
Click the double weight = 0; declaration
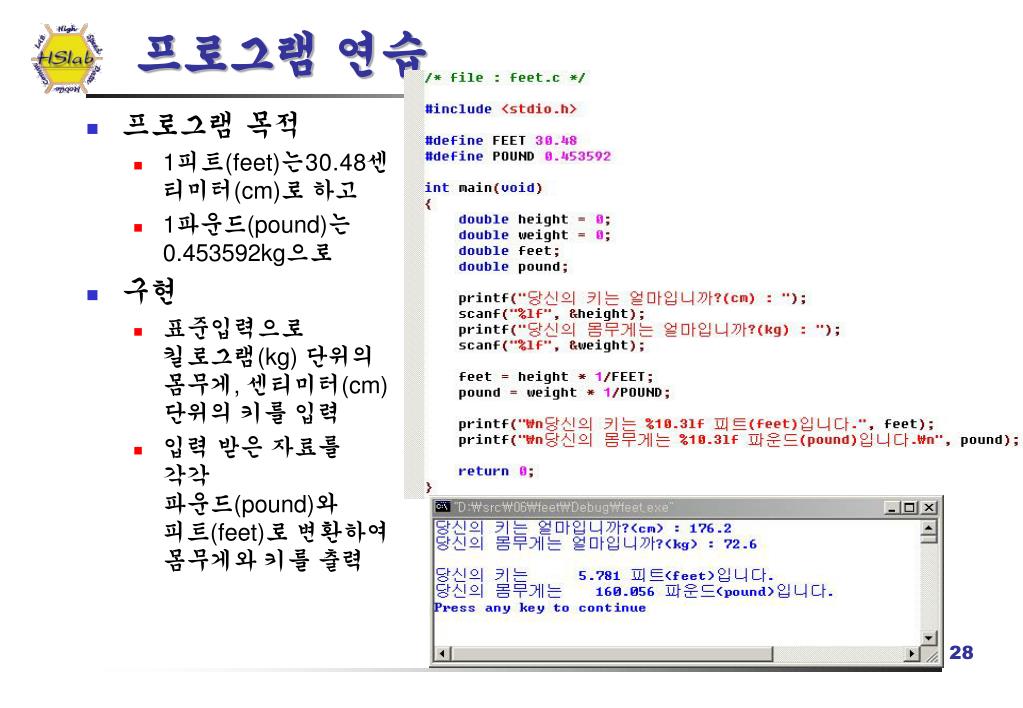click(534, 235)
